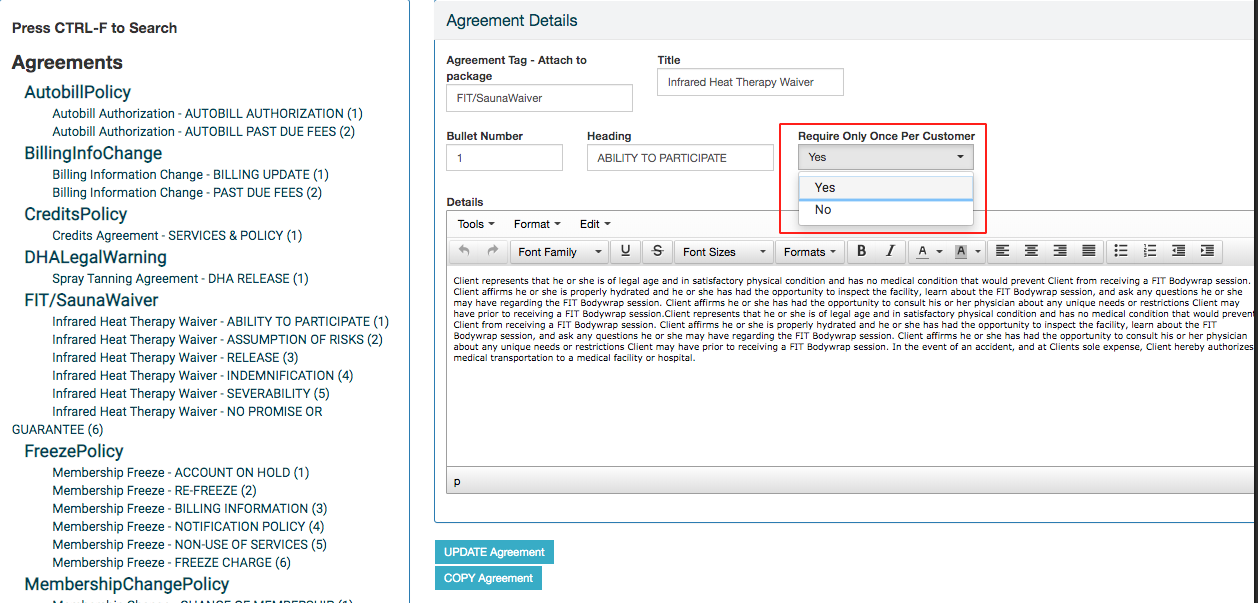This screenshot has width=1258, height=603.
Task: Select the MembershipChangePolicy section heading
Action: coord(127,584)
